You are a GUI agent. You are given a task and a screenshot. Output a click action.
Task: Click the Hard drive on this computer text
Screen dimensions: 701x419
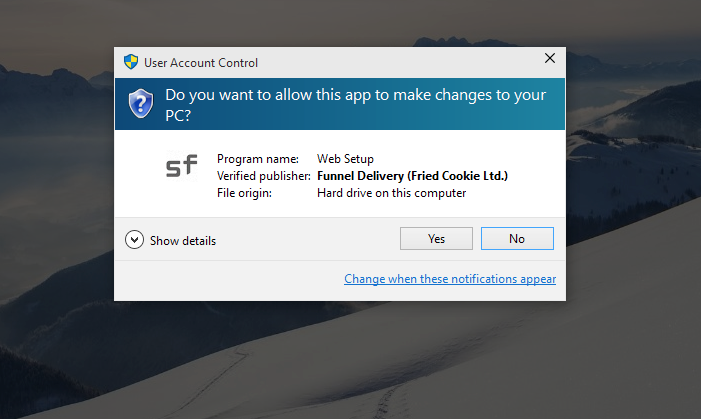click(x=391, y=193)
